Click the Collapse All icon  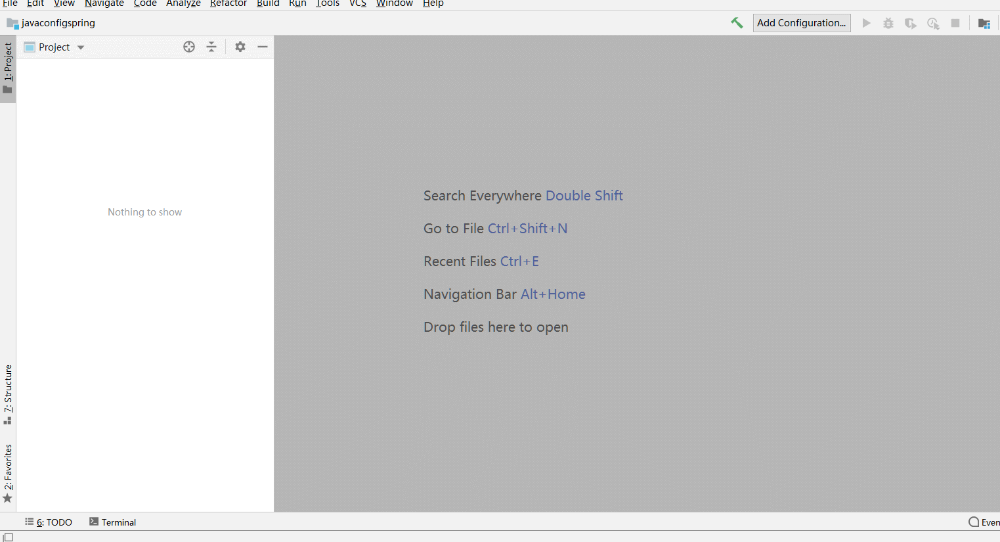point(211,47)
